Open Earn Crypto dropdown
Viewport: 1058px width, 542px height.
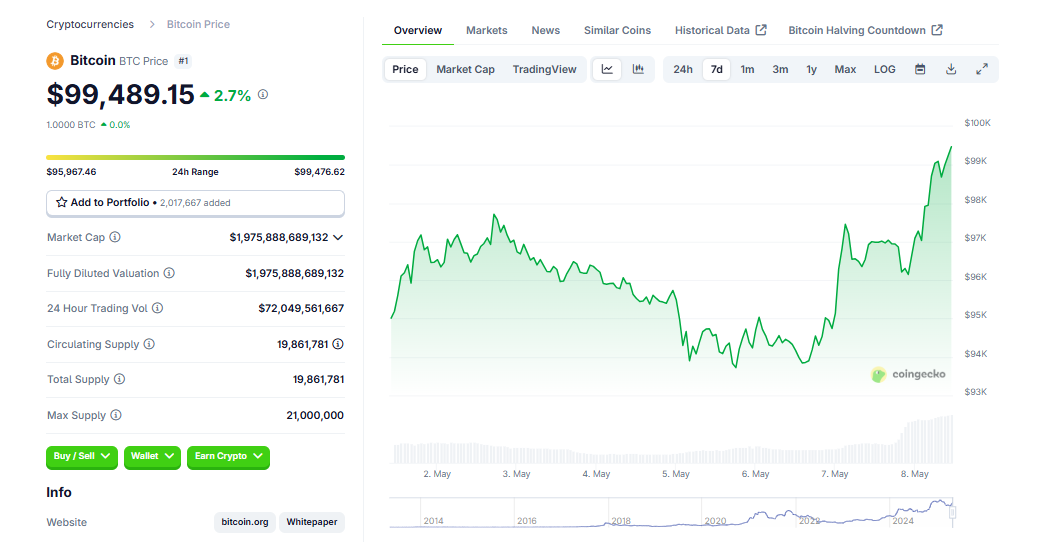pyautogui.click(x=228, y=456)
